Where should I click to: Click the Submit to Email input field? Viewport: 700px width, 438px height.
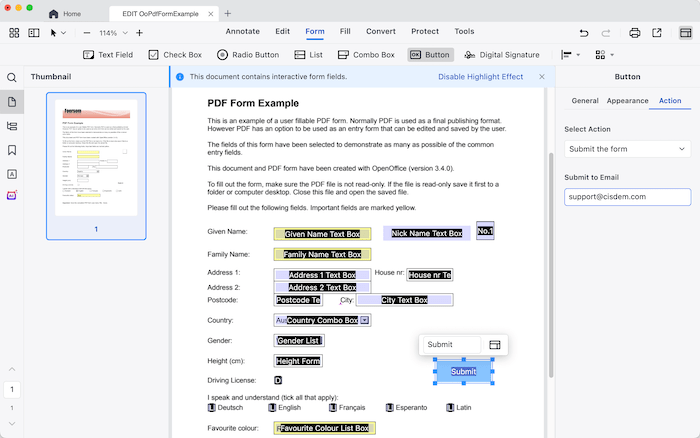point(627,197)
